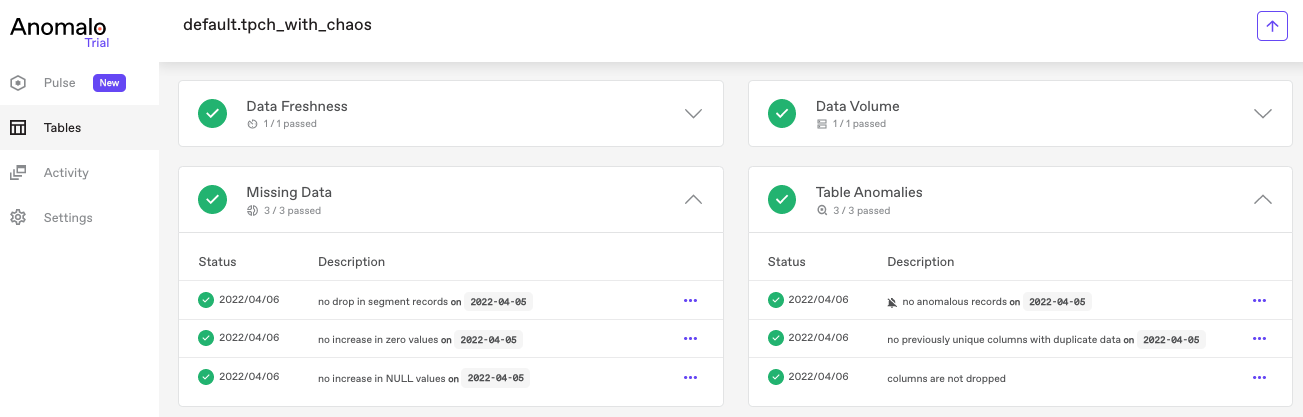Click 2022-04-05 date tag on NULL values

[494, 379]
